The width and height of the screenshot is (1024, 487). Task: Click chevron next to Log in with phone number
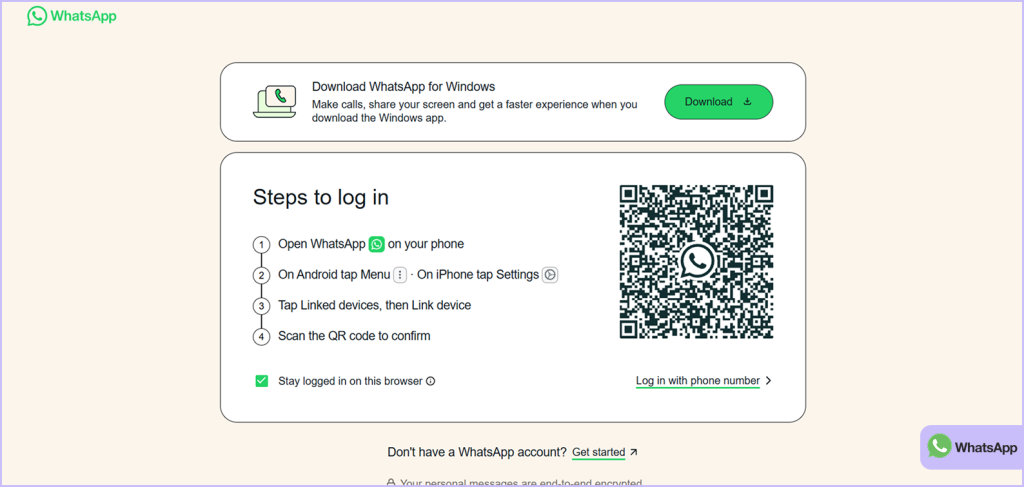point(768,381)
